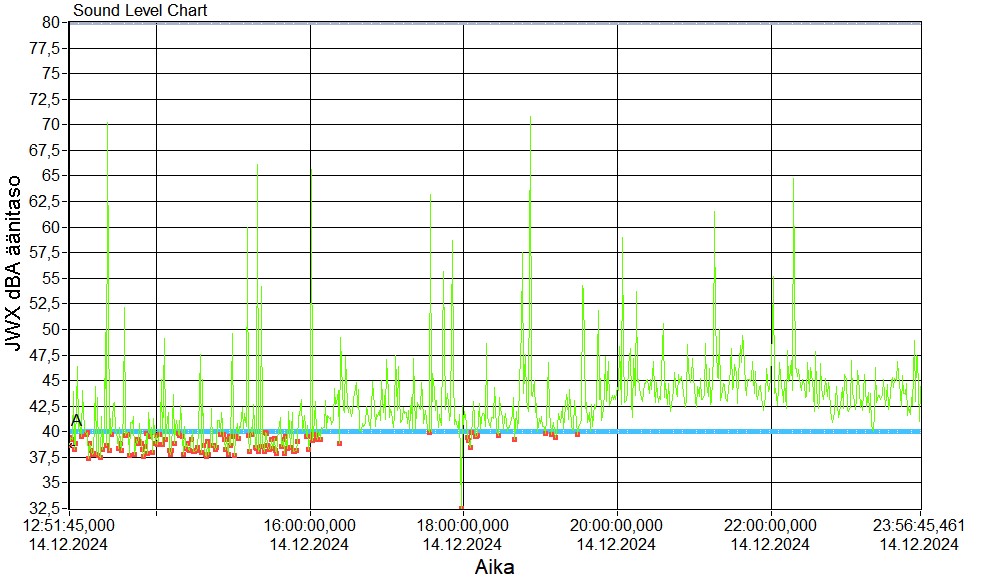Screen dimensions: 990x588
Task: Click the first green spike reaching 70 dB
Action: coord(107,124)
